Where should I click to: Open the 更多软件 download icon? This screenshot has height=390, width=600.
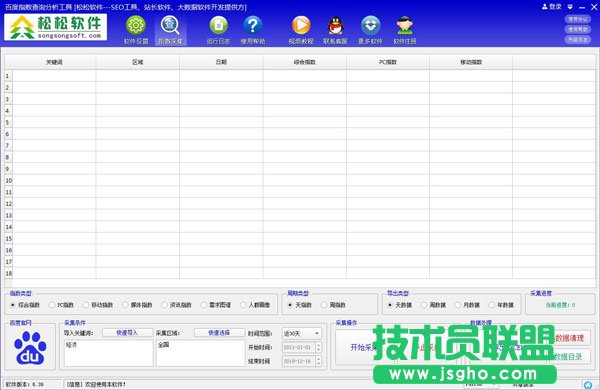[370, 26]
